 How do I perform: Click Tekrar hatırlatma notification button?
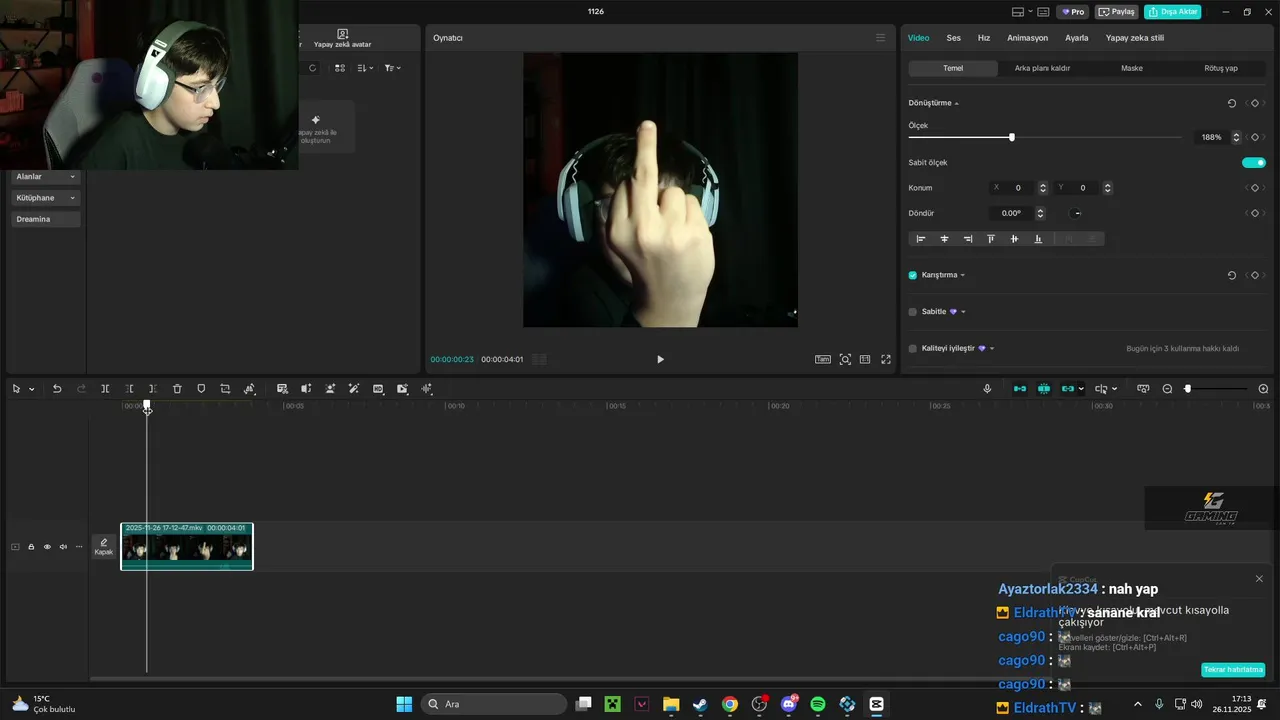pos(1233,670)
